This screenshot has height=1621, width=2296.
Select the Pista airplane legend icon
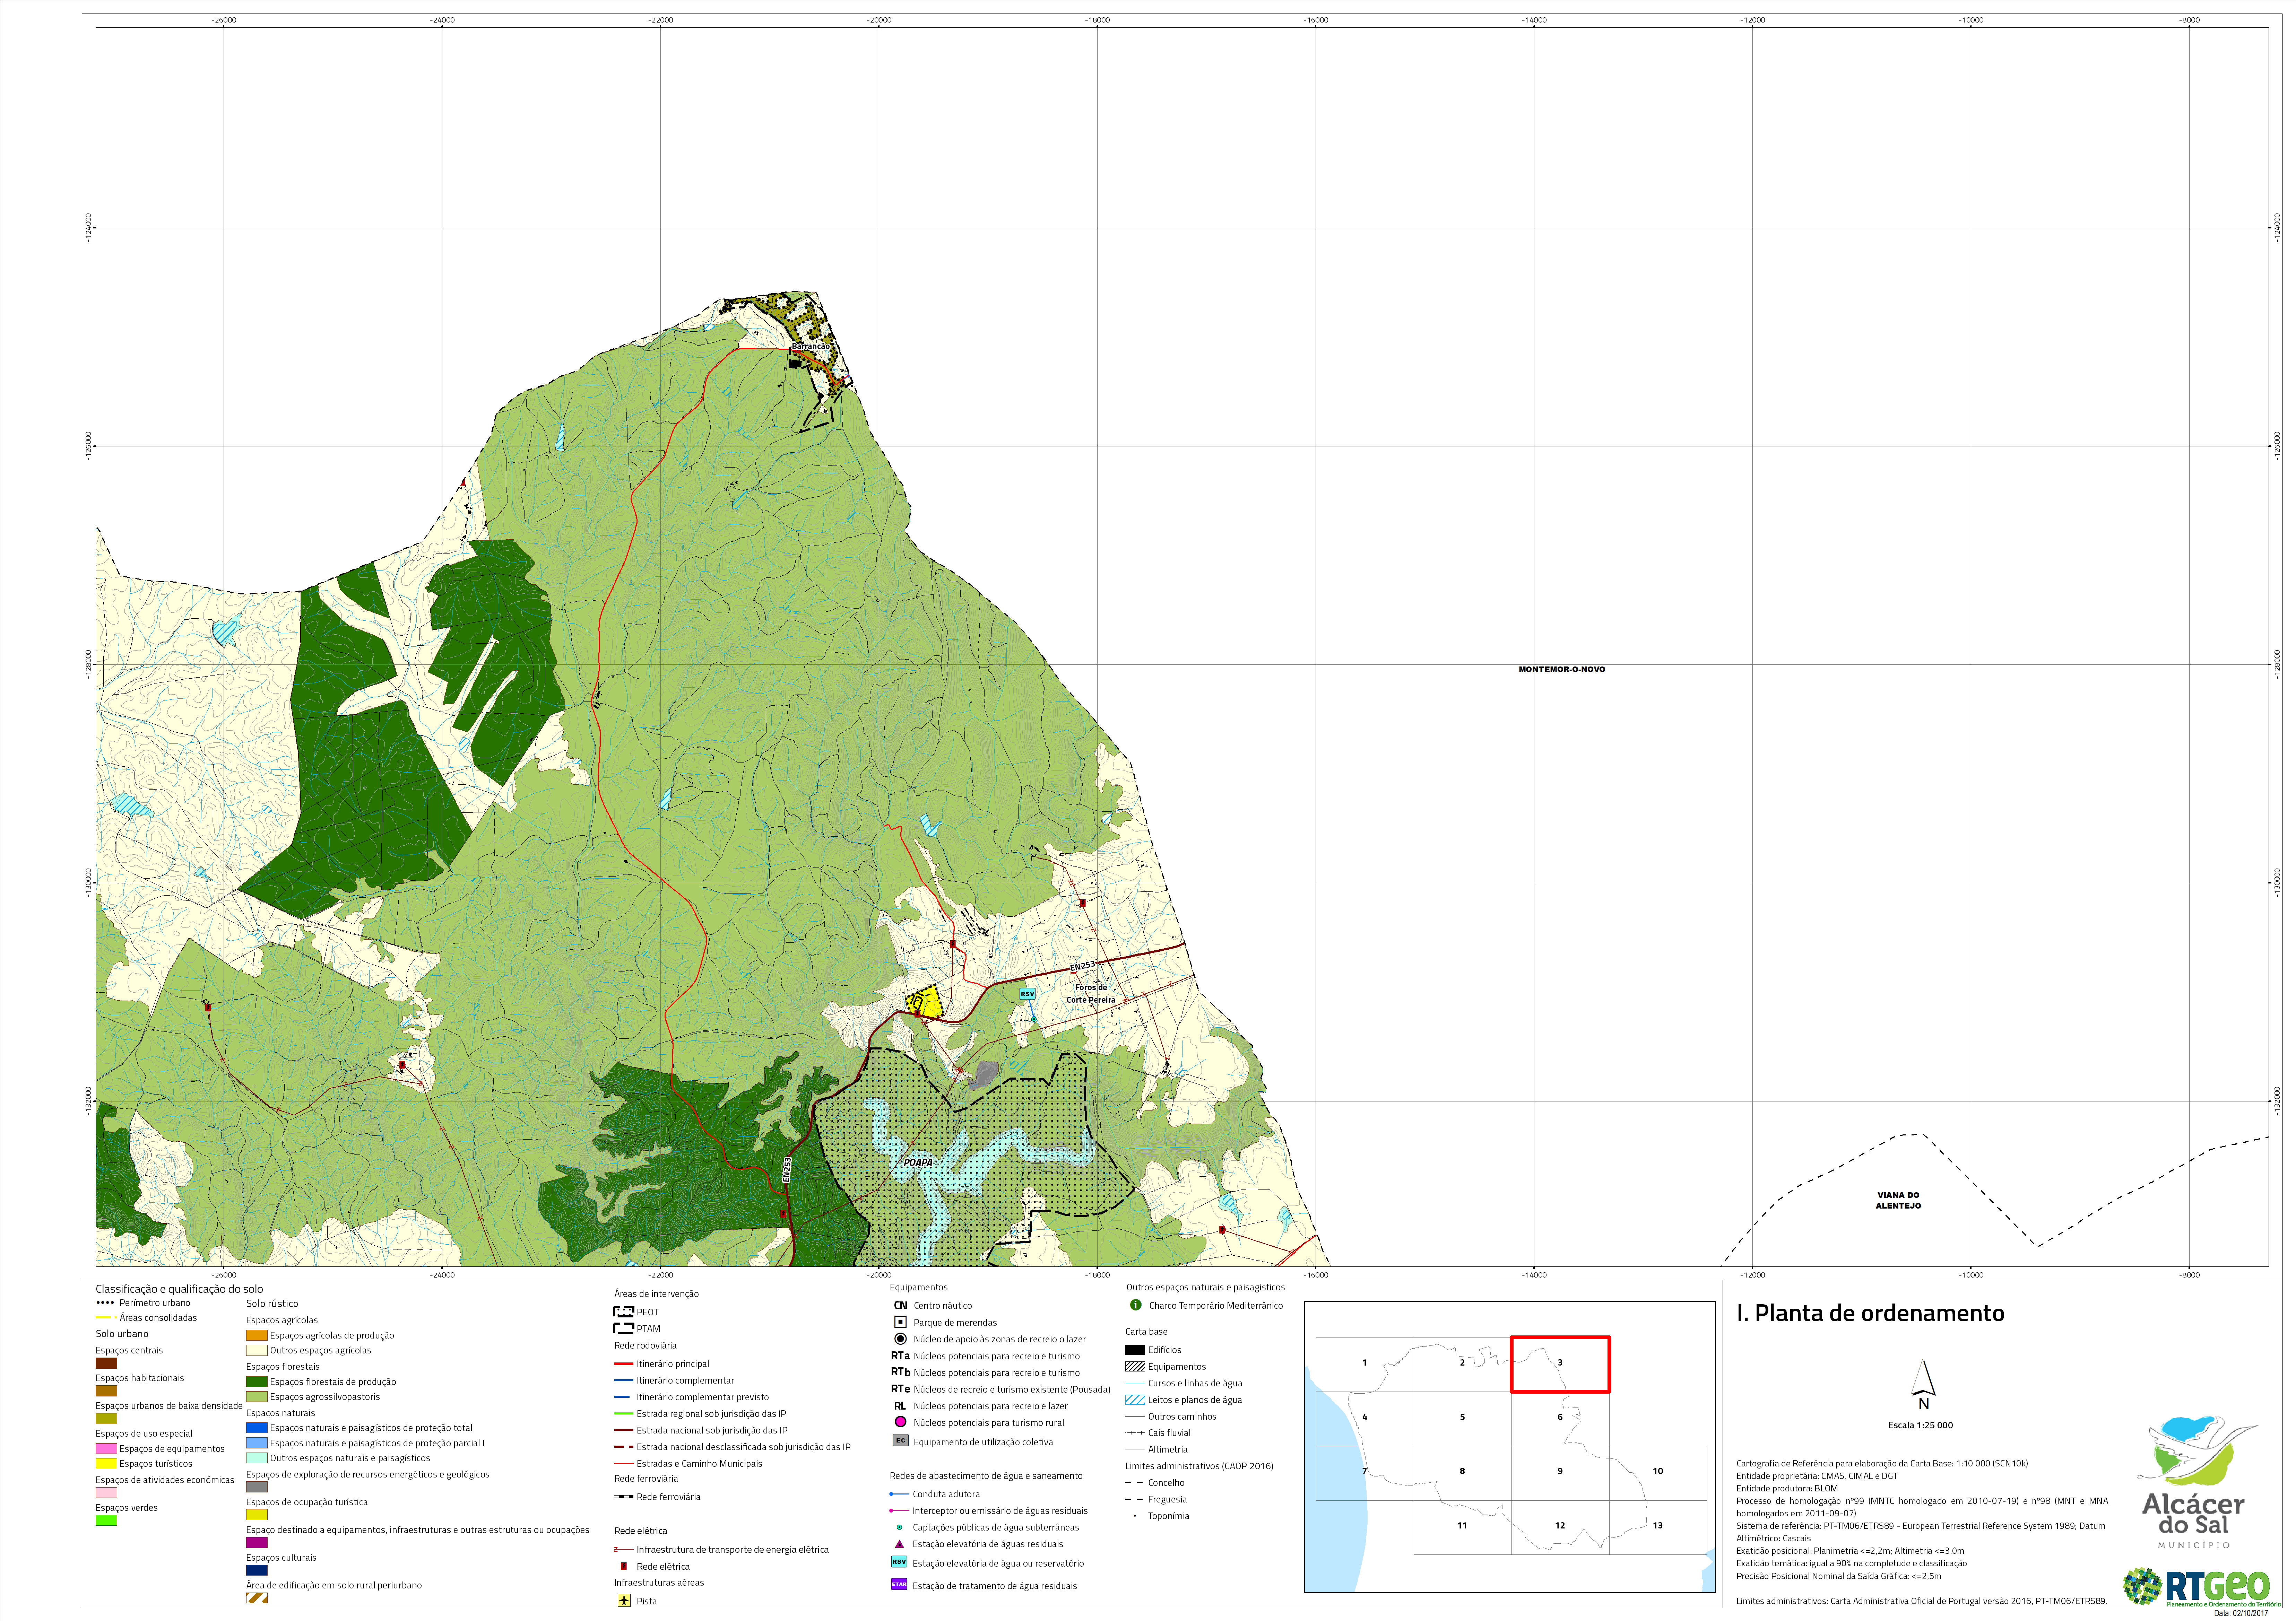(x=624, y=1600)
